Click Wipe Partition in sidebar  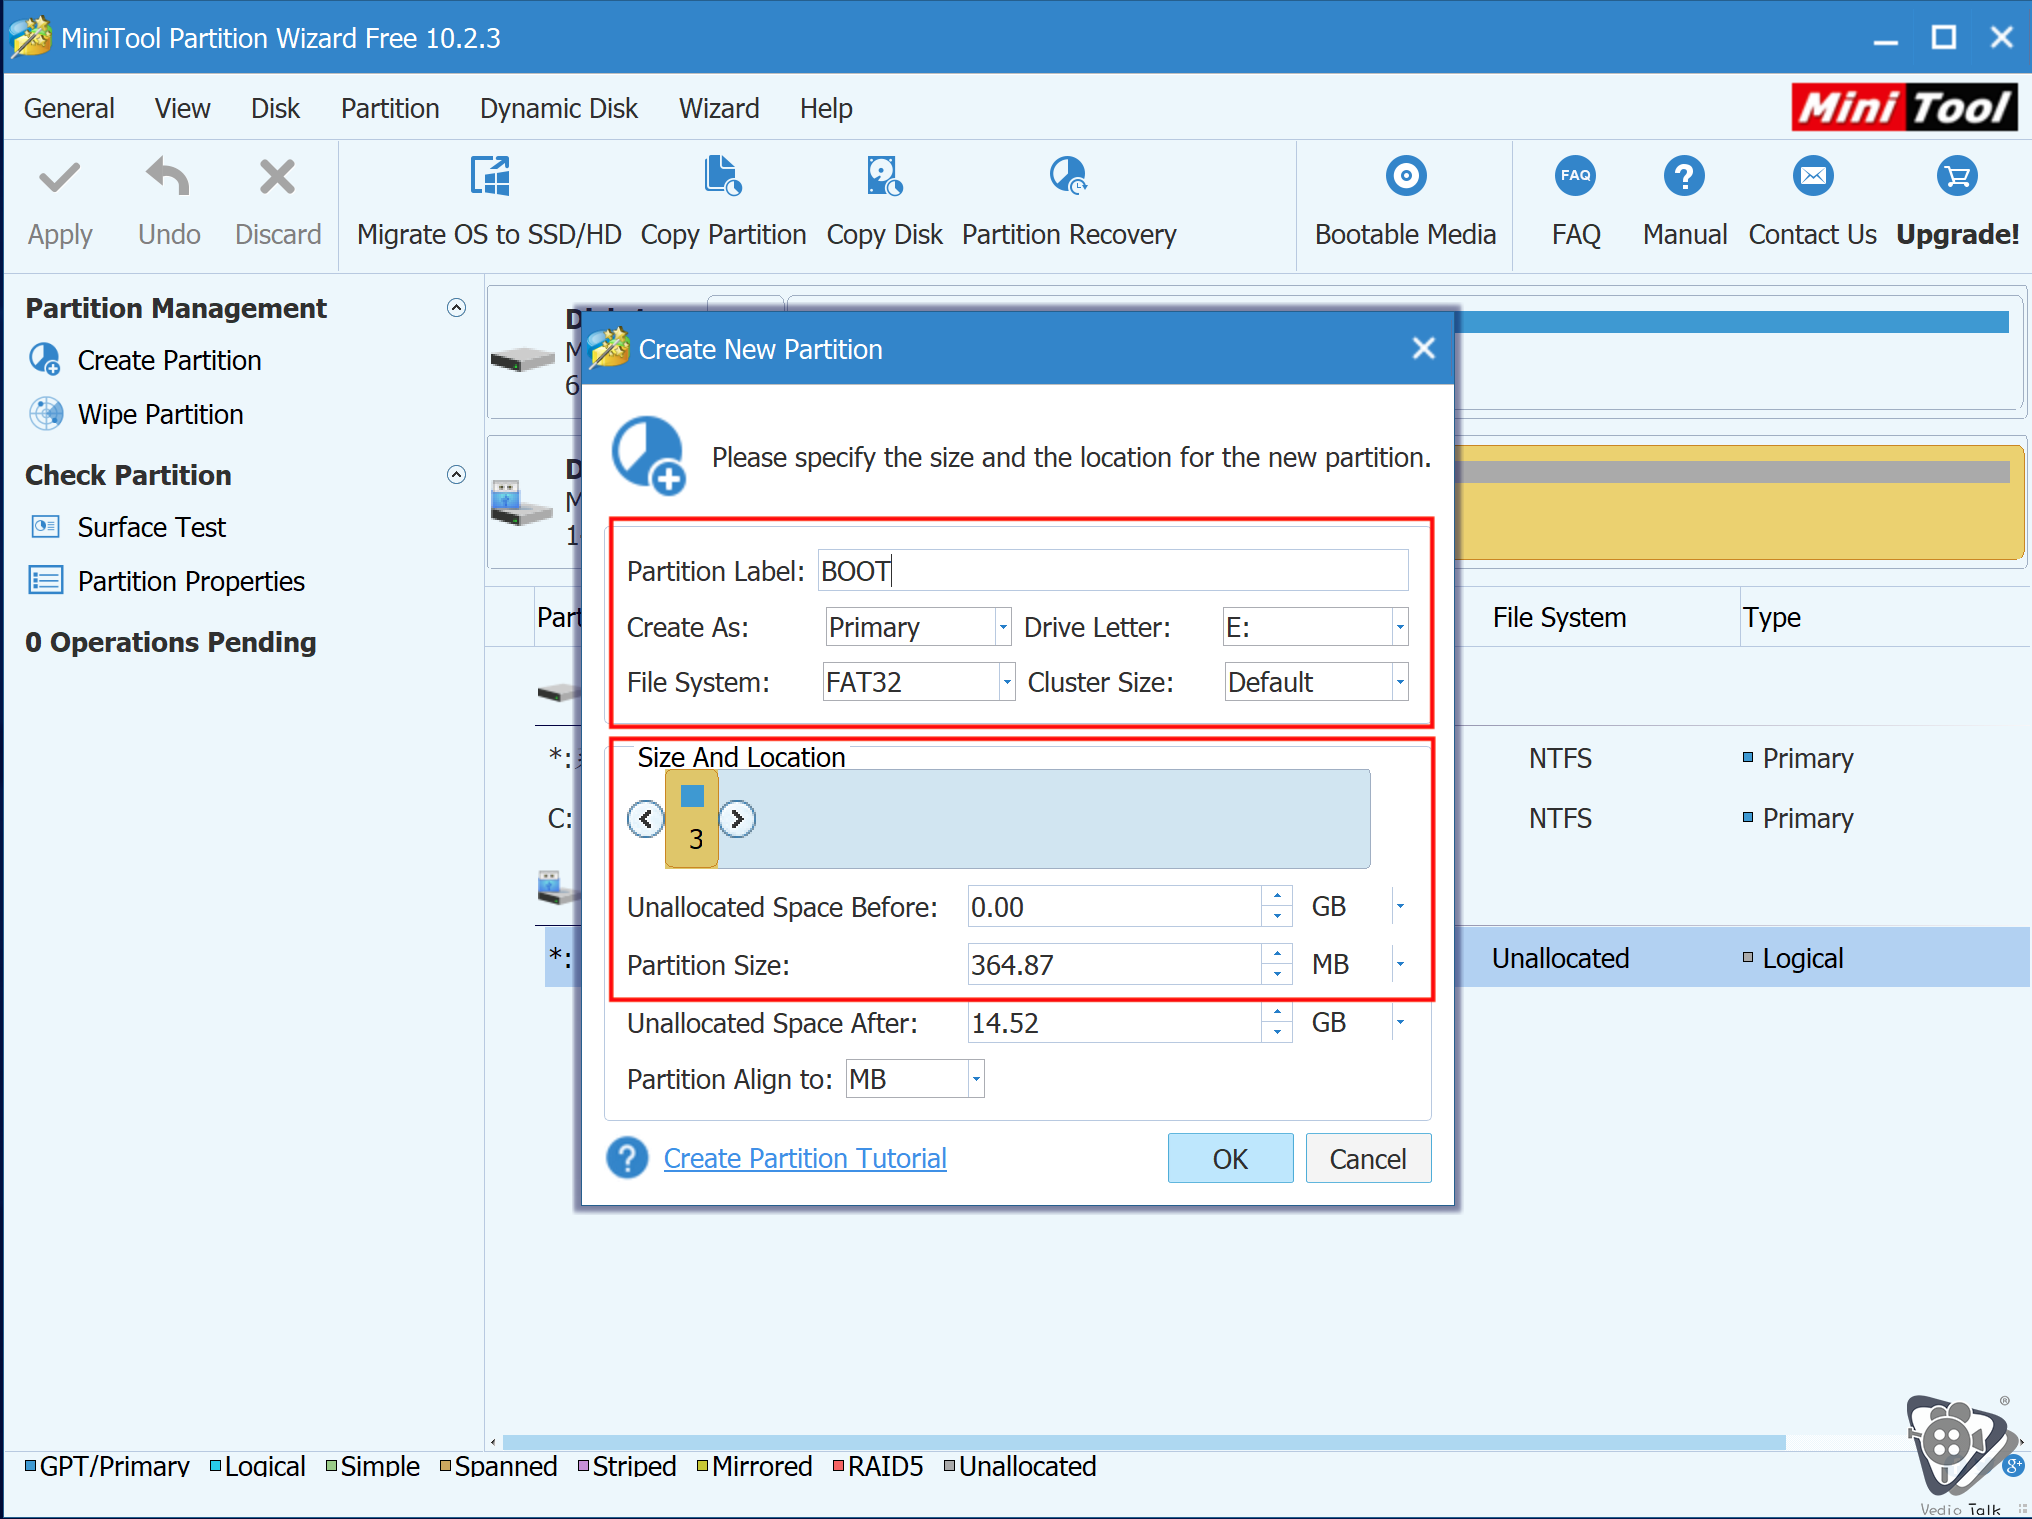160,414
